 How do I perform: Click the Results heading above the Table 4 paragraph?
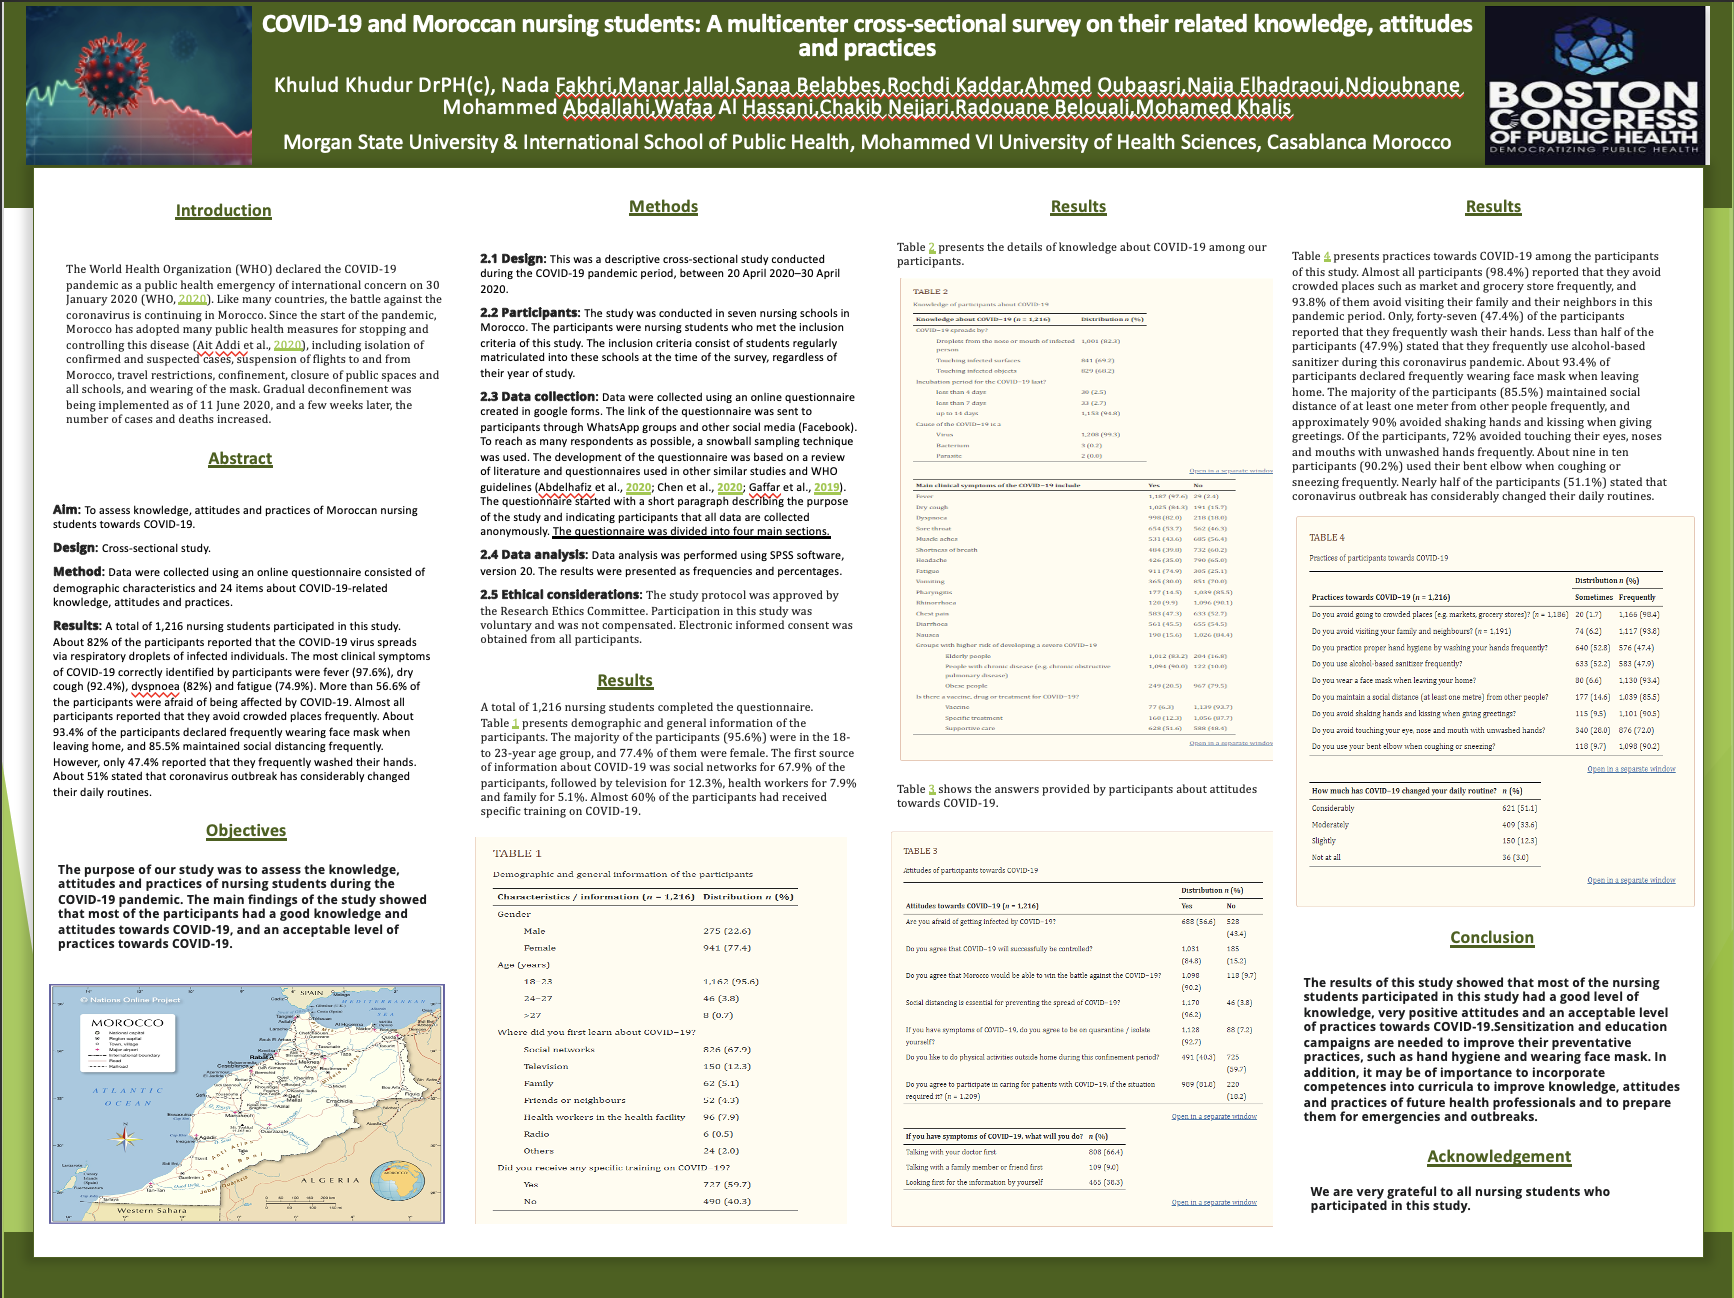coord(1493,206)
